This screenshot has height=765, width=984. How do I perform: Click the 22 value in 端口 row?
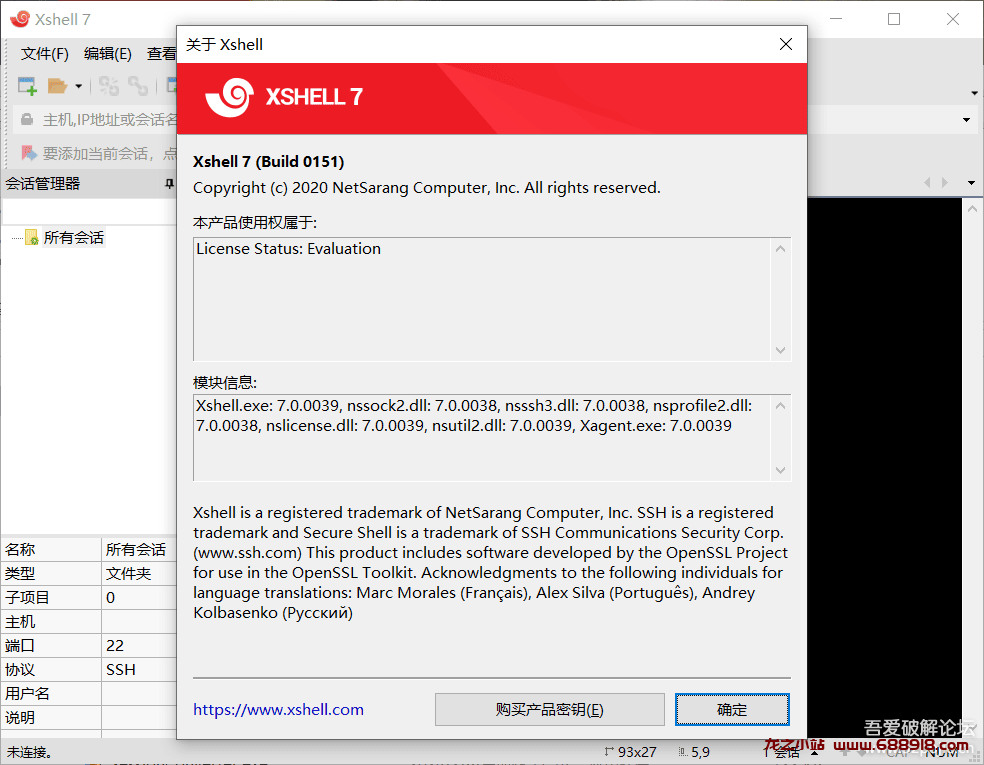pos(115,646)
